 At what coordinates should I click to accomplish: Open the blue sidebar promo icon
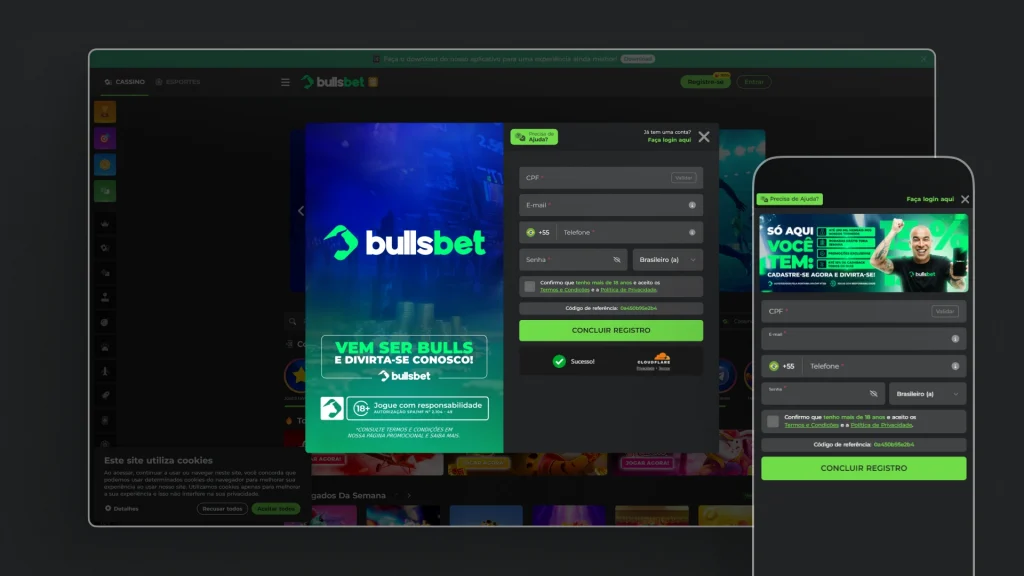point(104,165)
